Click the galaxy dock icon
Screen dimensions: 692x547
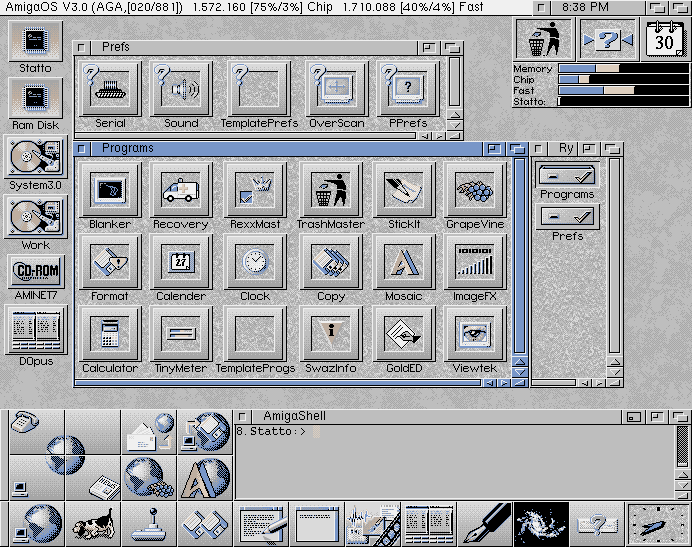[x=541, y=524]
